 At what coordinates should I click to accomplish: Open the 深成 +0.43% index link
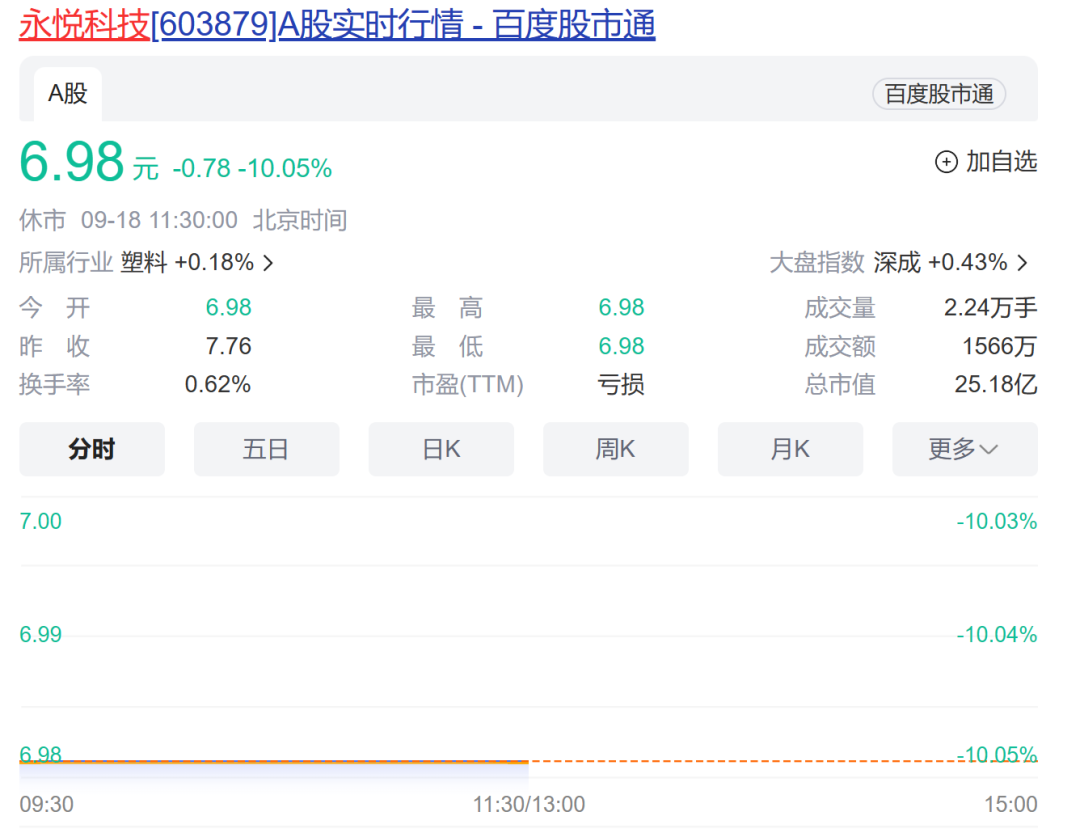point(940,263)
